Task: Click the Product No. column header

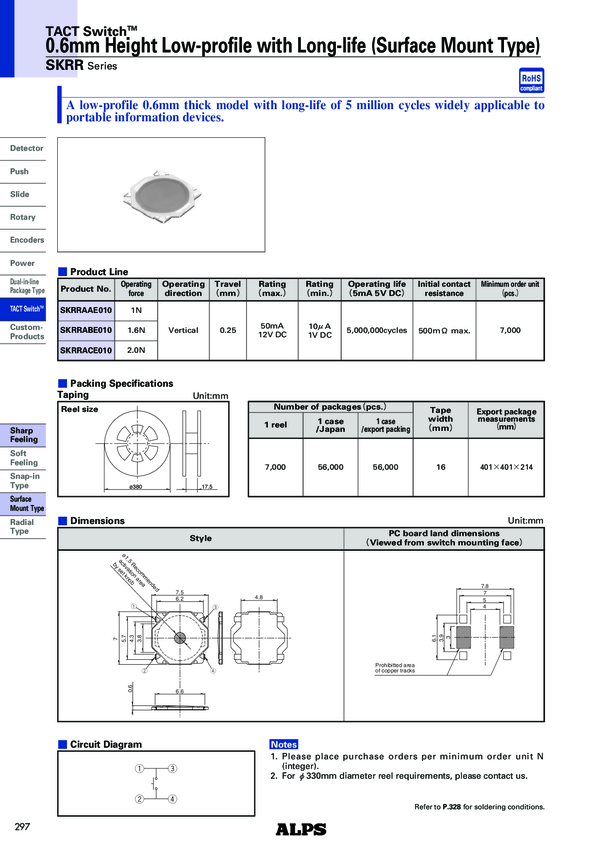Action: [x=86, y=289]
